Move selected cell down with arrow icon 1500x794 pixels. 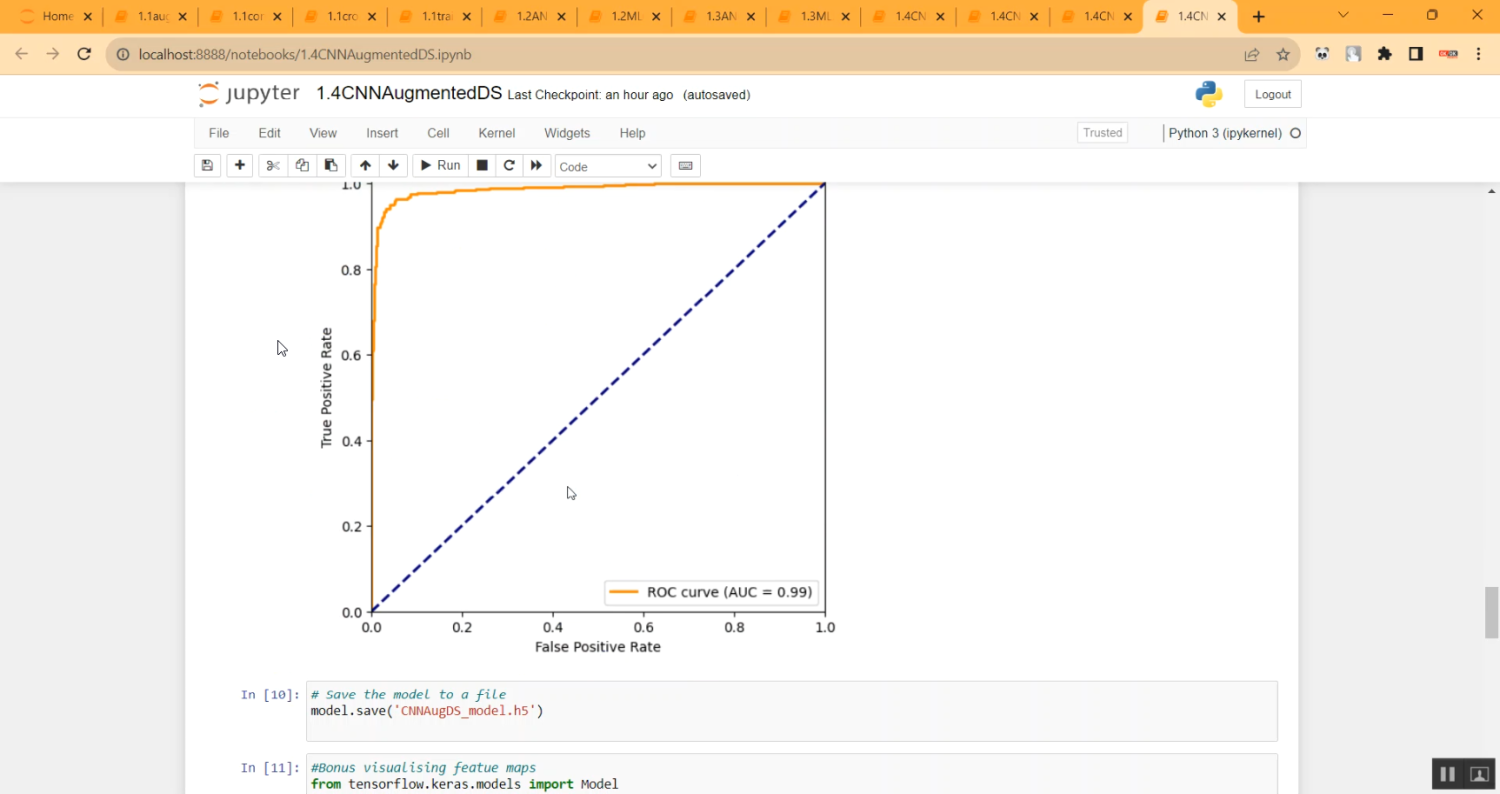(393, 166)
